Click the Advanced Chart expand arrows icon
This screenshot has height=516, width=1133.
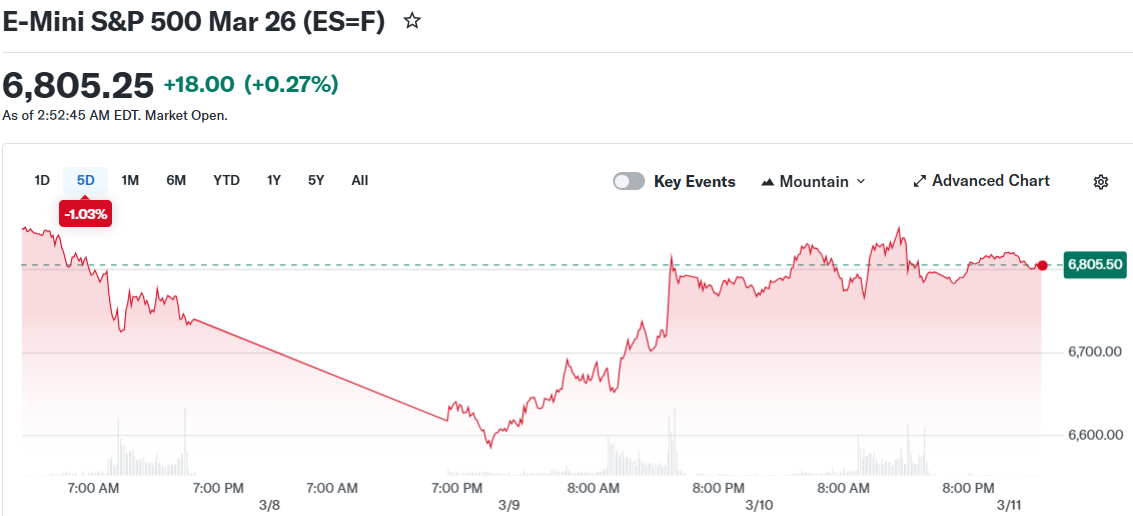point(919,182)
